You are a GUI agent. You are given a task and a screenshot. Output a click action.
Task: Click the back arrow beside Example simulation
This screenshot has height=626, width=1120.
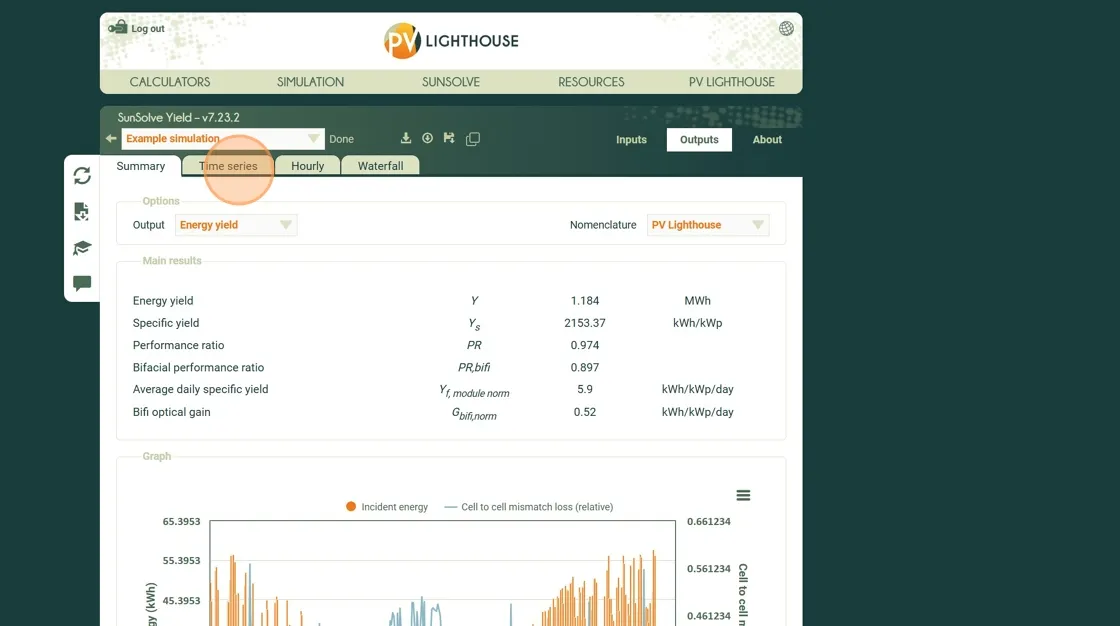coord(111,139)
